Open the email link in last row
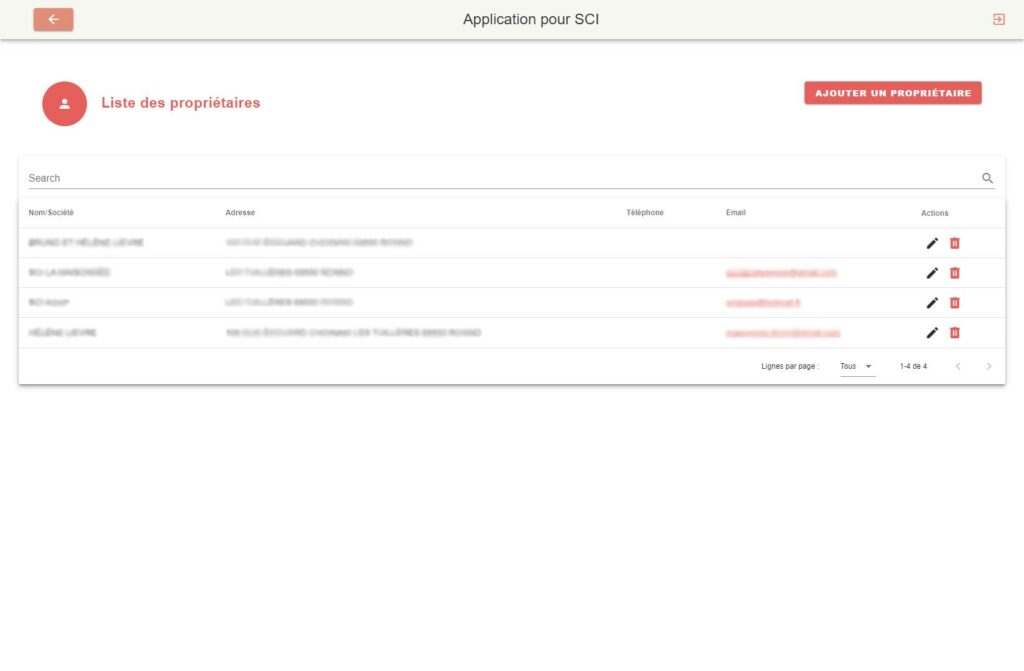1024x671 pixels. click(x=783, y=333)
